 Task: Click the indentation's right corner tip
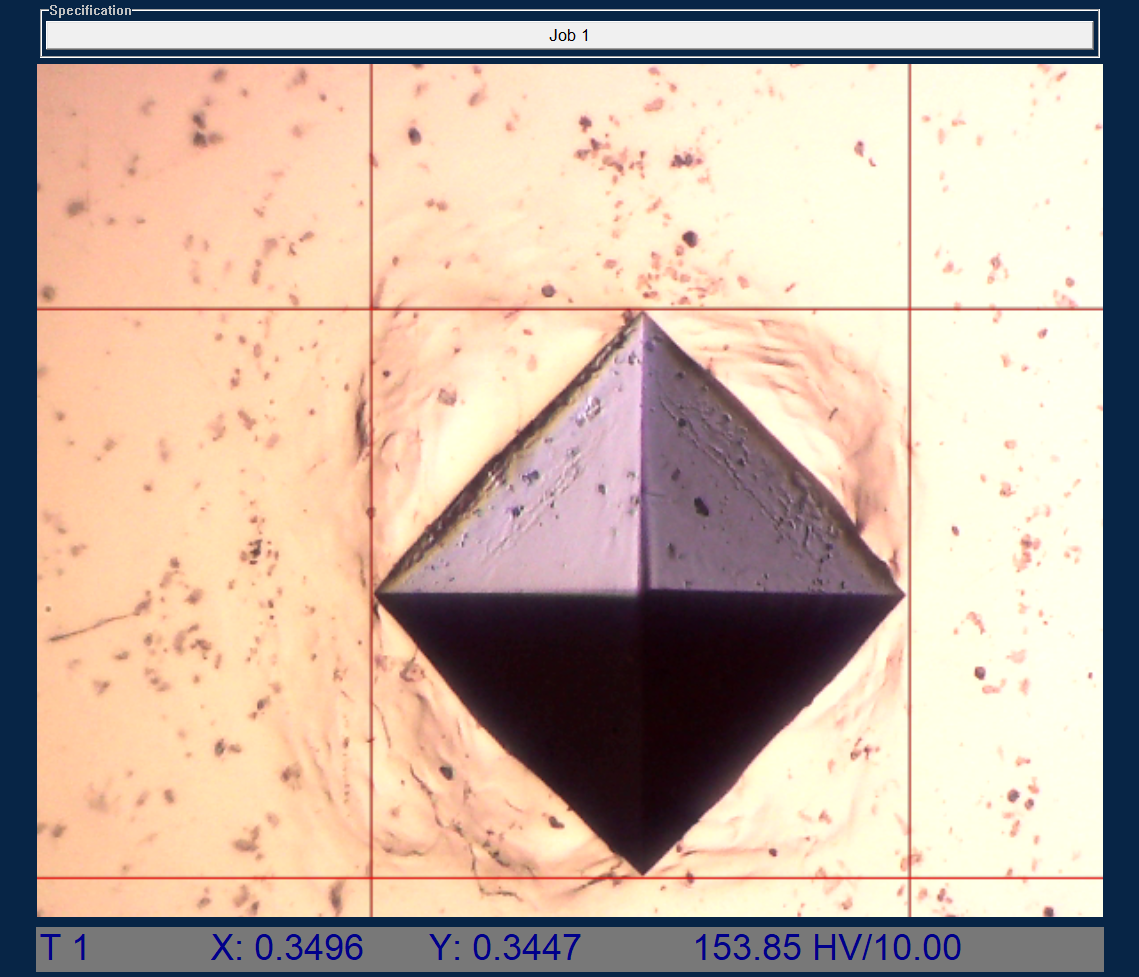(x=903, y=595)
